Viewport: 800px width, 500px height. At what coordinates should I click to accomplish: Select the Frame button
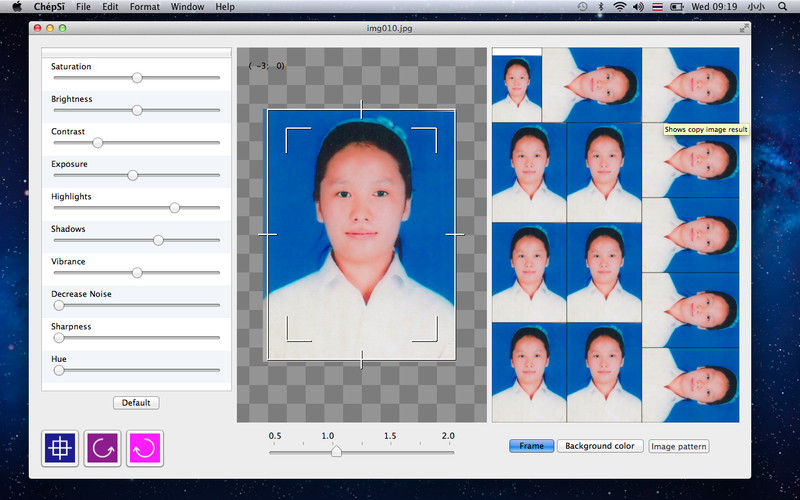tap(531, 446)
